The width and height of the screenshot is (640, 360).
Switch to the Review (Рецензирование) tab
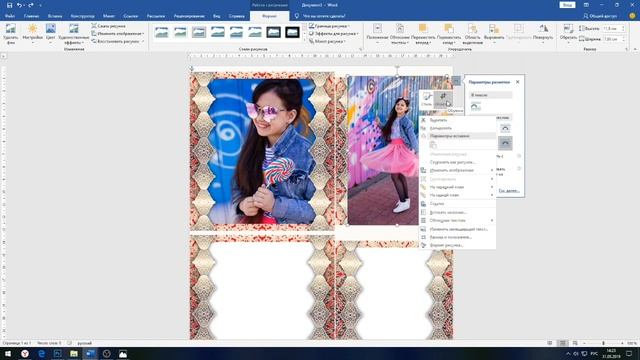[189, 16]
